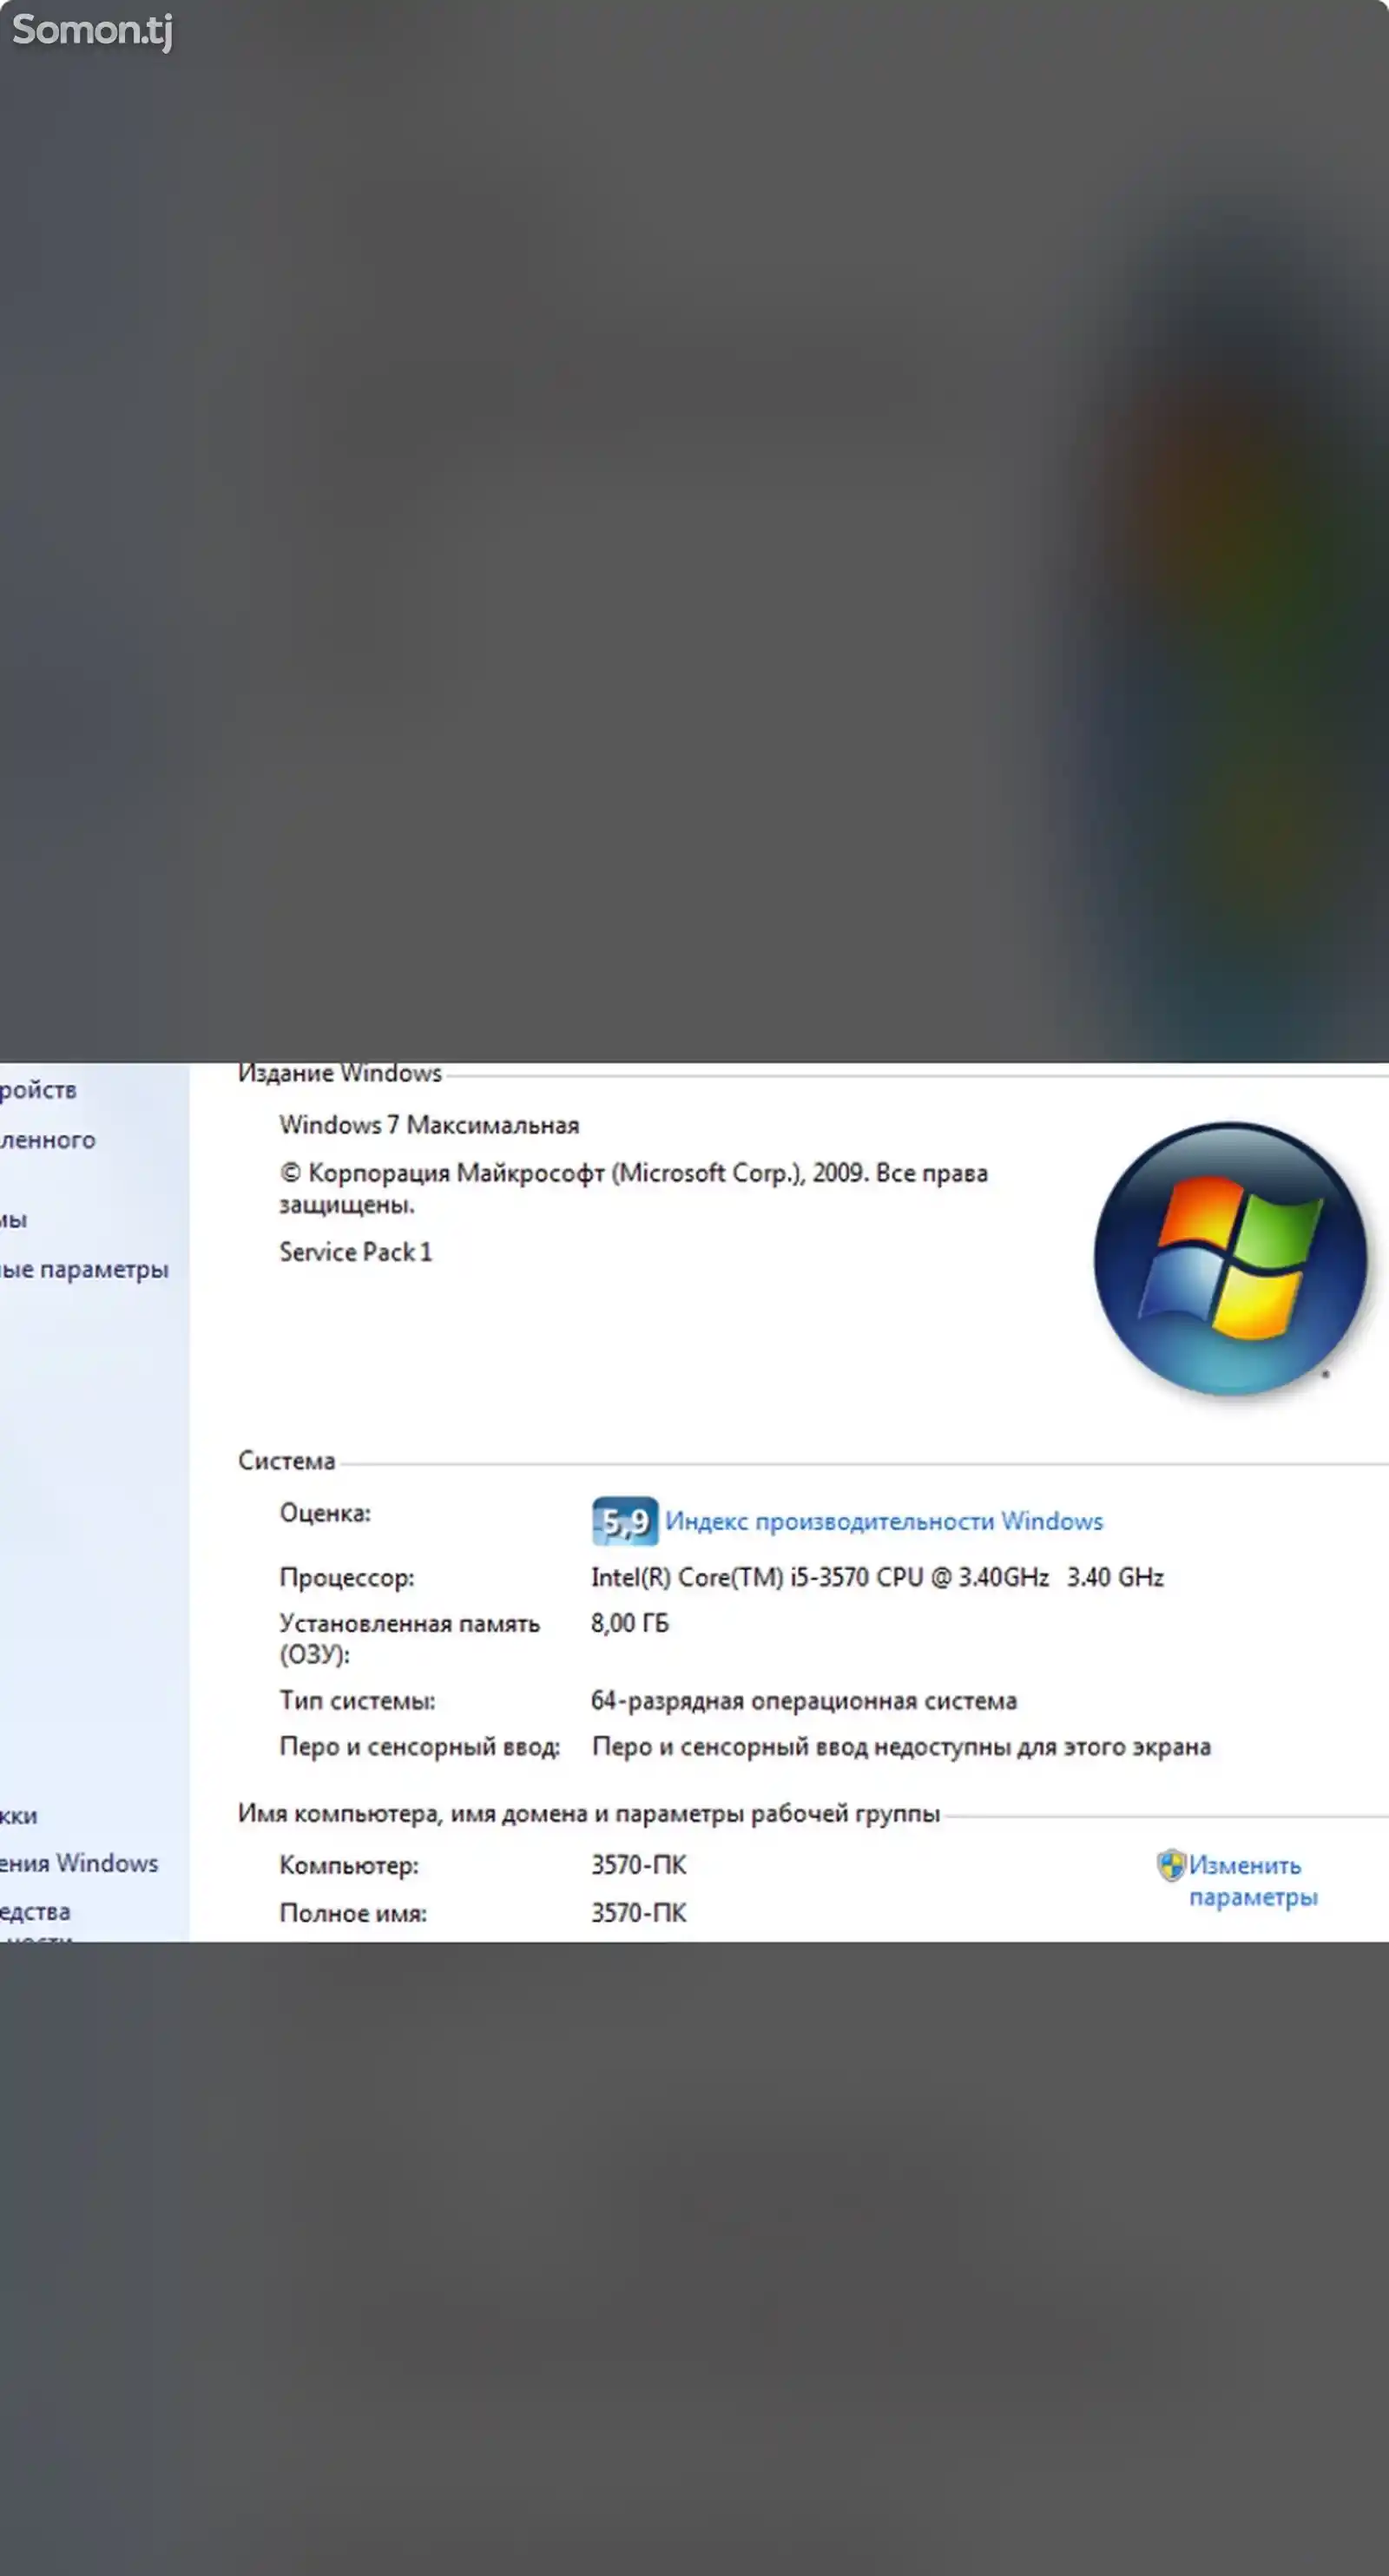Open sidebar link ending in 'ройств'
The image size is (1389, 2576).
point(38,1090)
